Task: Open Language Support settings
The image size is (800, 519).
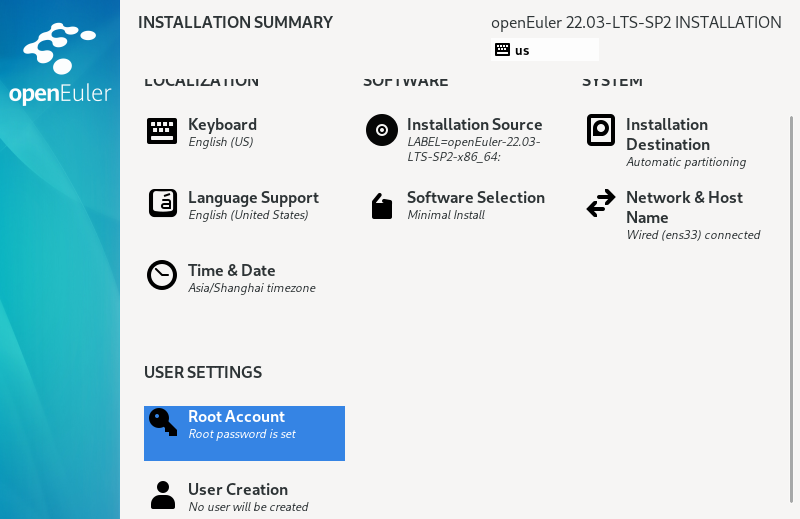Action: tap(253, 198)
